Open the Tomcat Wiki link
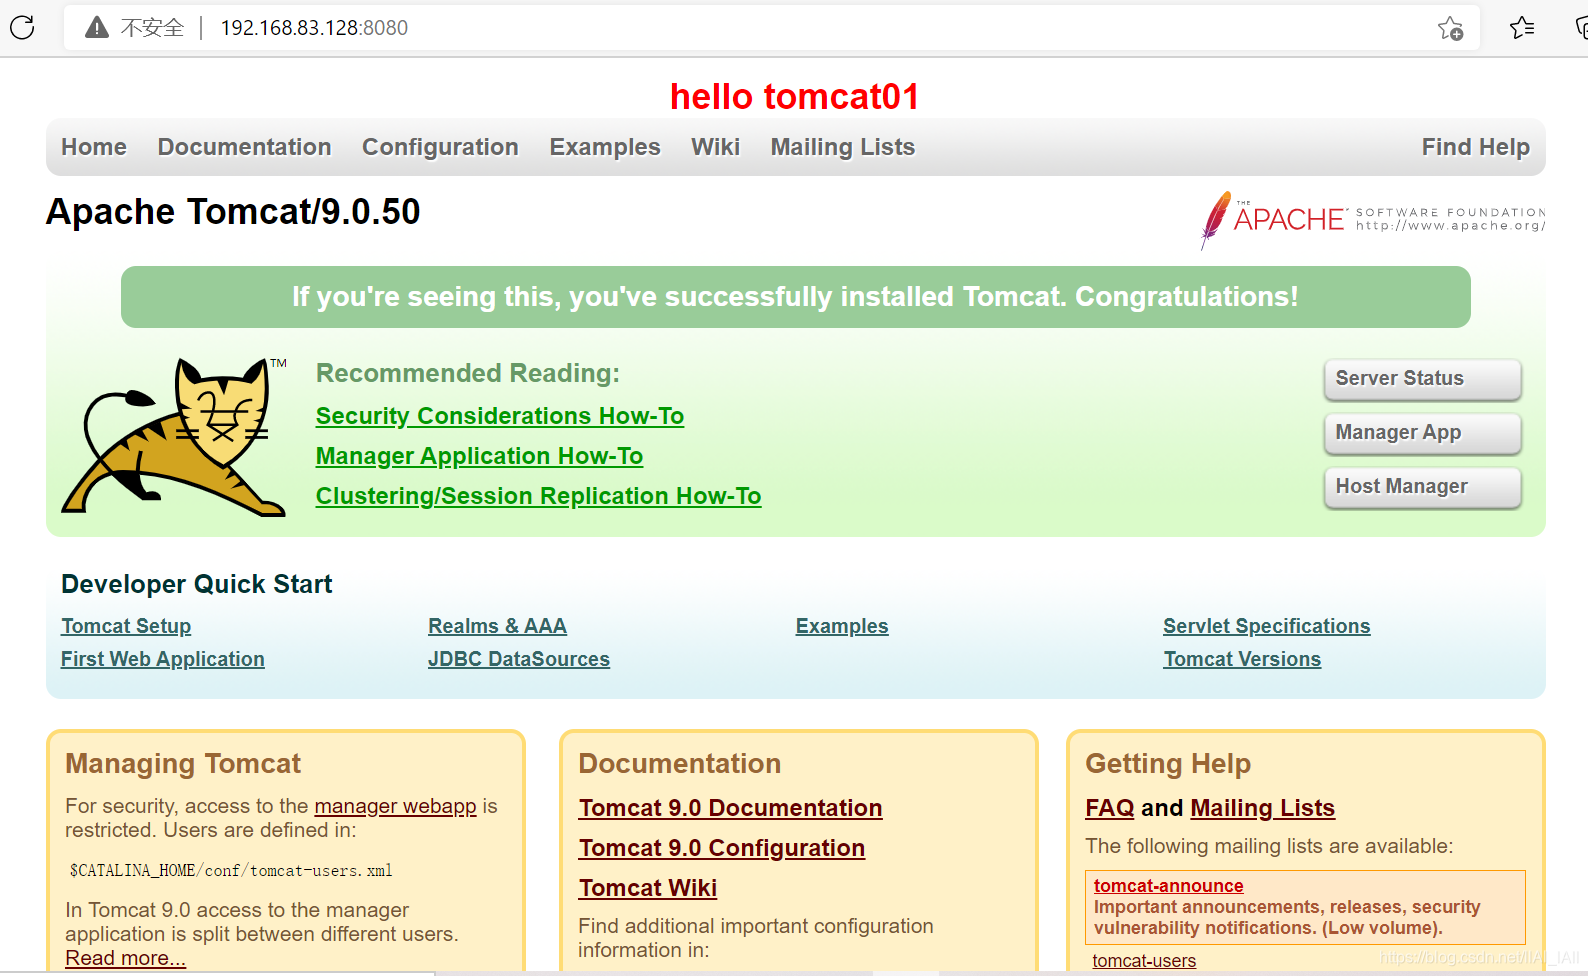 [648, 888]
